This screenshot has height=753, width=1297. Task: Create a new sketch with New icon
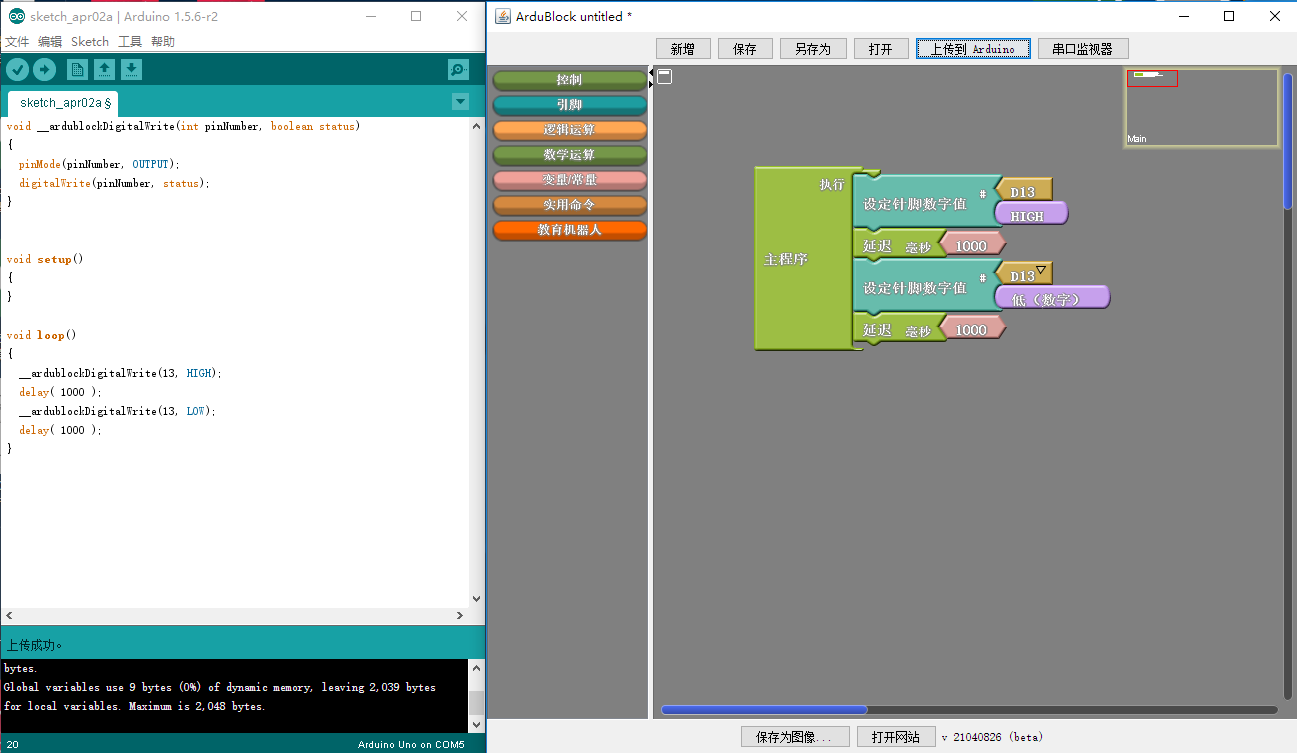click(x=77, y=69)
